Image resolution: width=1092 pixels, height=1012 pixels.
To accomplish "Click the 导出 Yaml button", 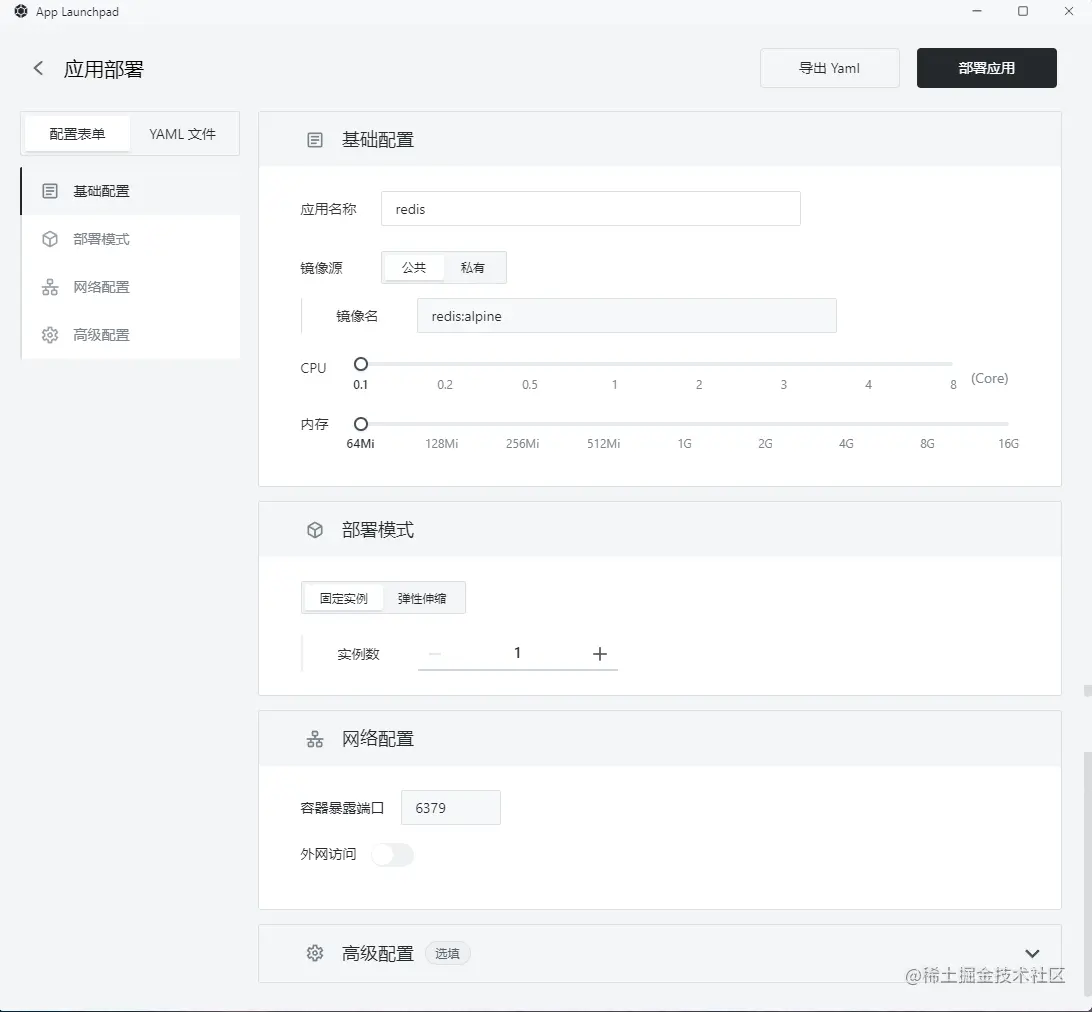I will coord(829,68).
